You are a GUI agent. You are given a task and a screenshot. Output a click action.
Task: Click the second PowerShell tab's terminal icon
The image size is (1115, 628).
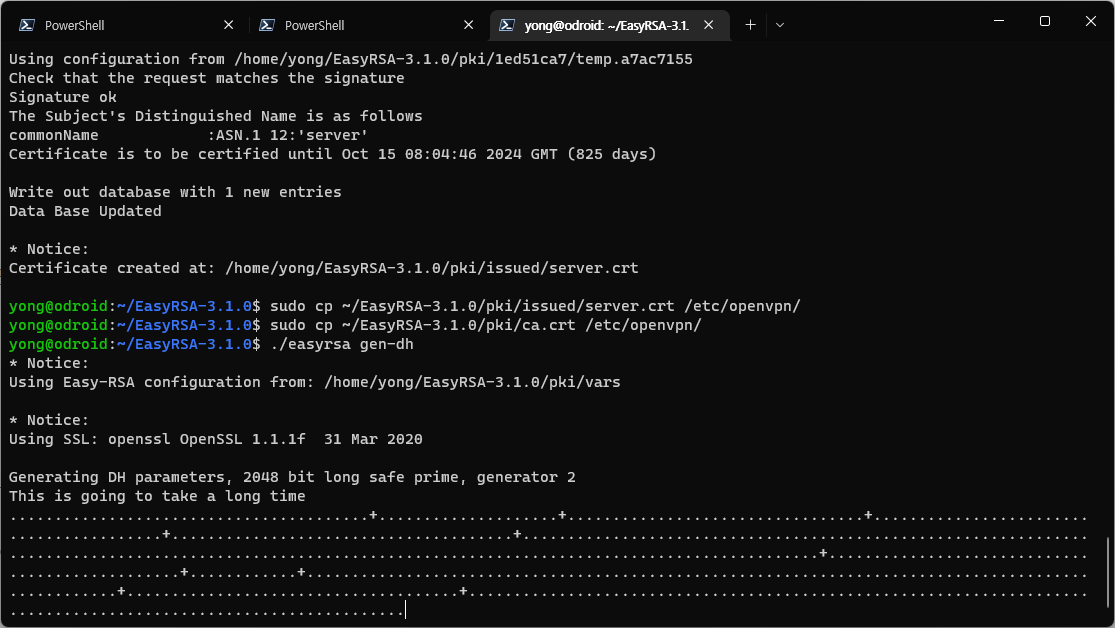(267, 25)
